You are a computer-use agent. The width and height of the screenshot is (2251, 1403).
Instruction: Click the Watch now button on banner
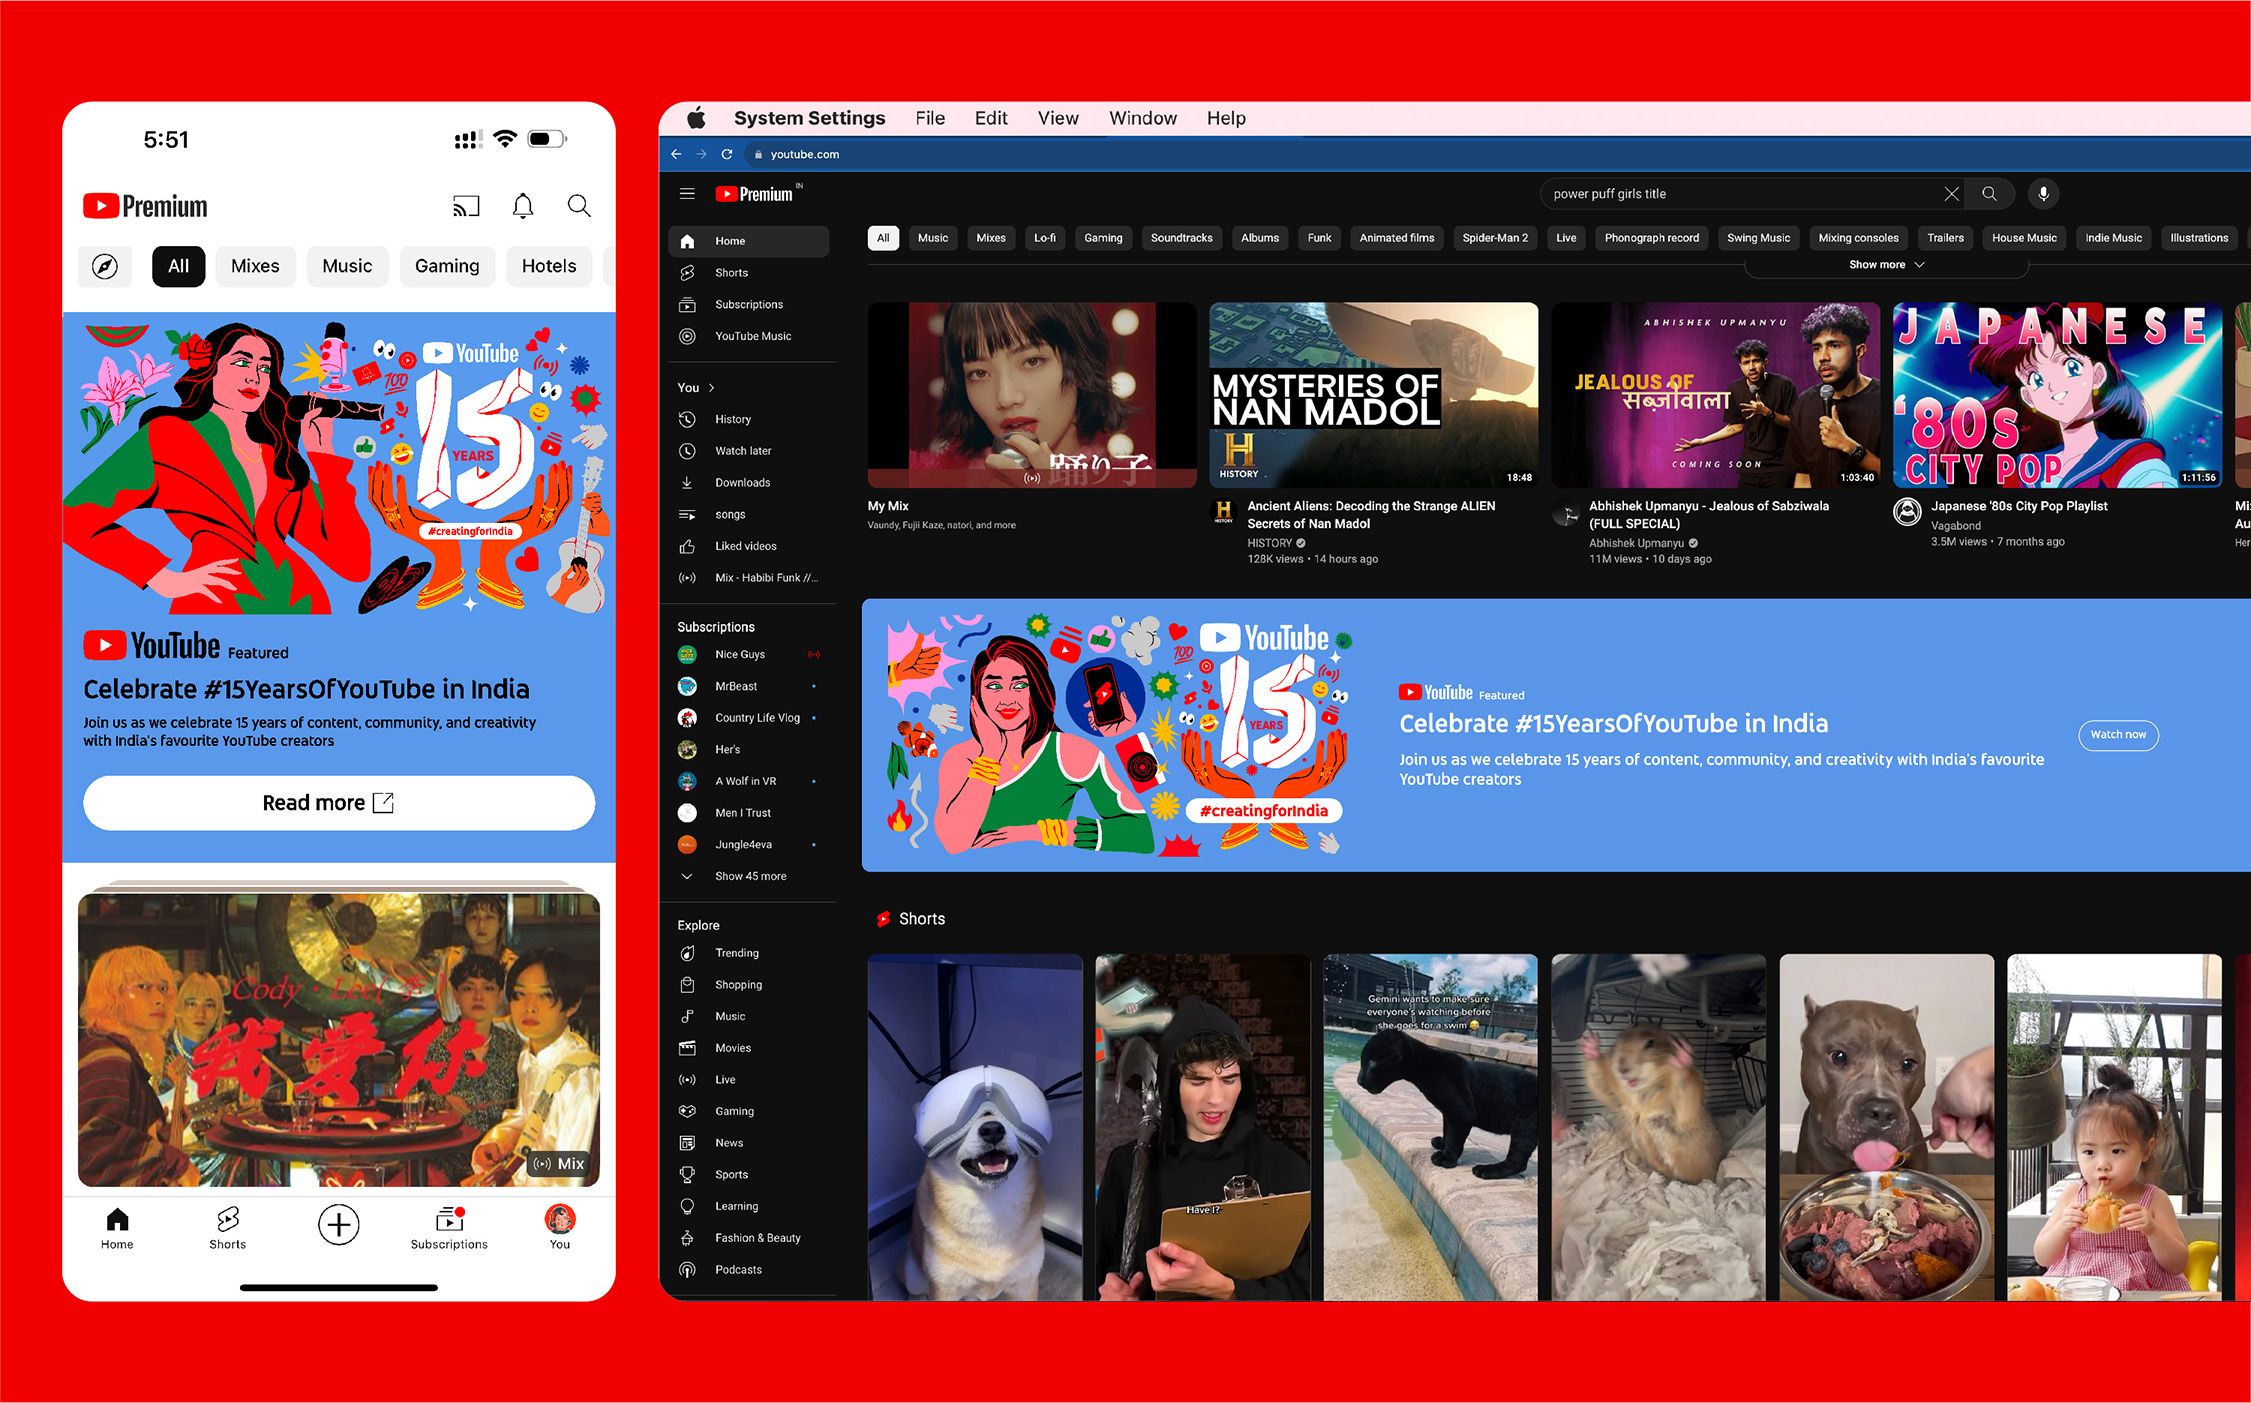click(x=2118, y=735)
